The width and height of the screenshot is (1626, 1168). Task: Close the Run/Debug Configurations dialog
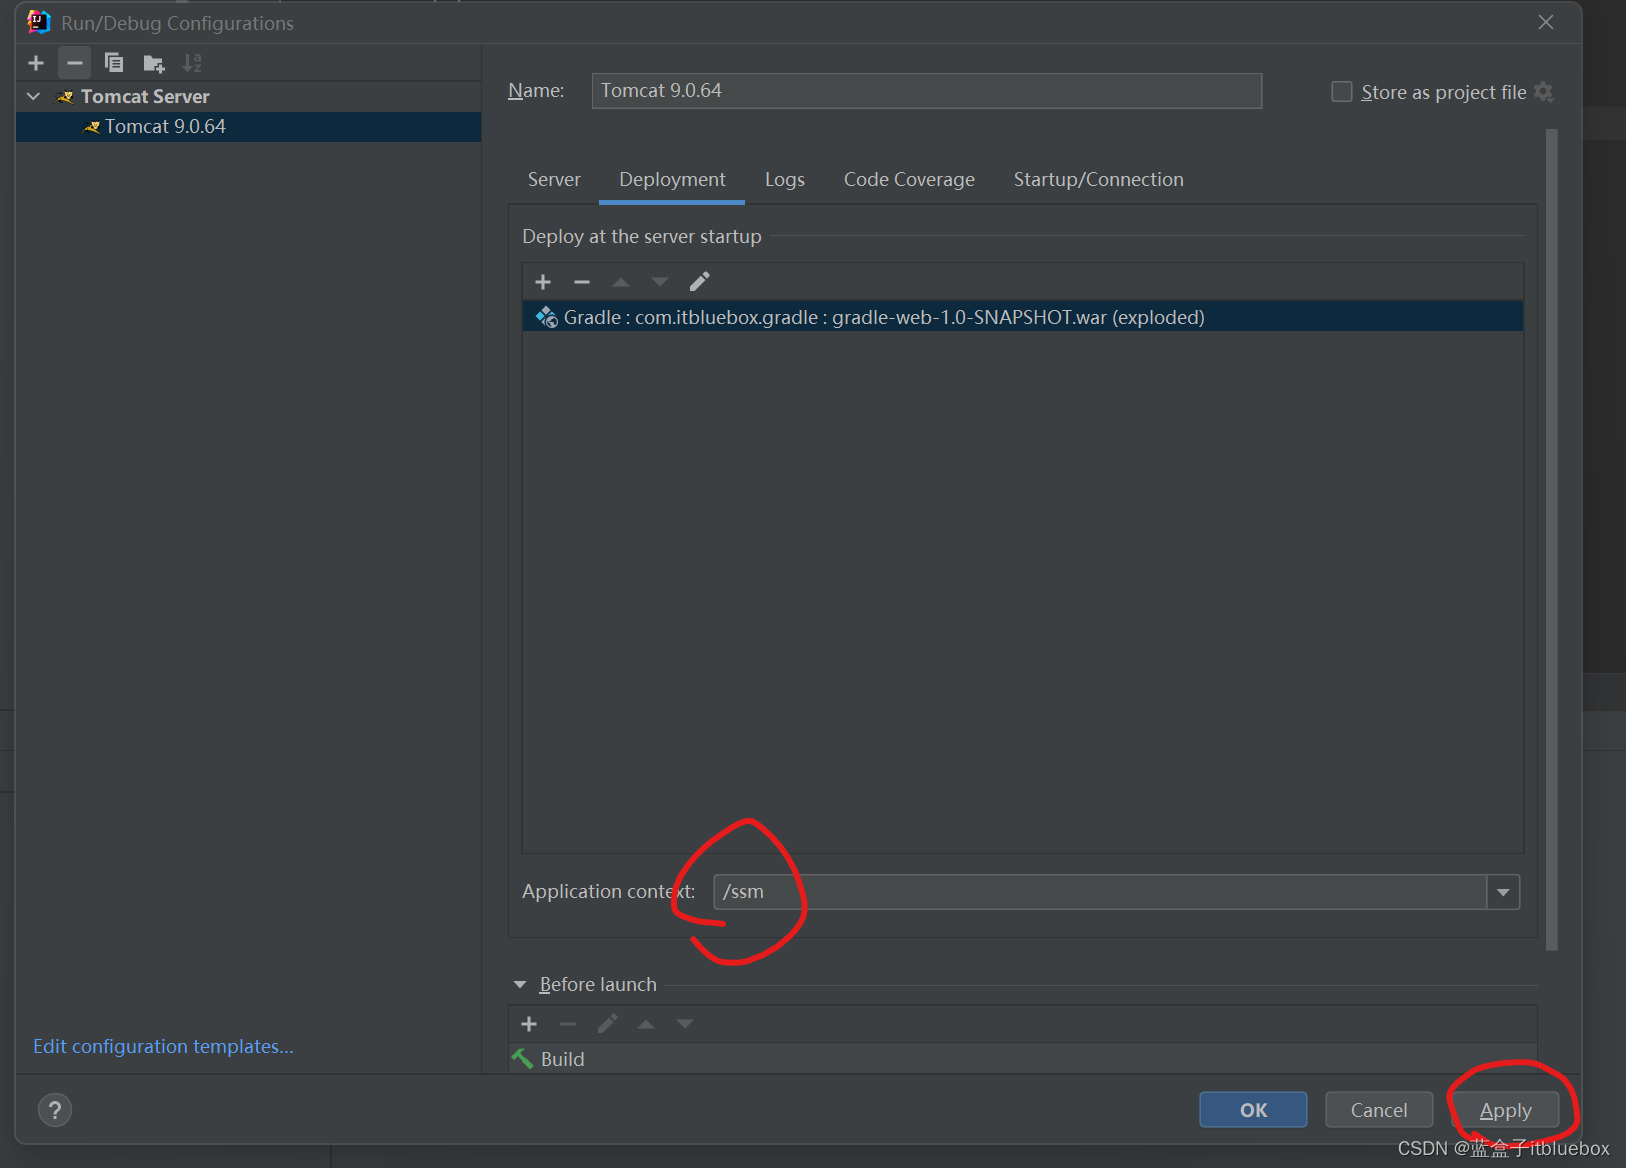[x=1546, y=22]
